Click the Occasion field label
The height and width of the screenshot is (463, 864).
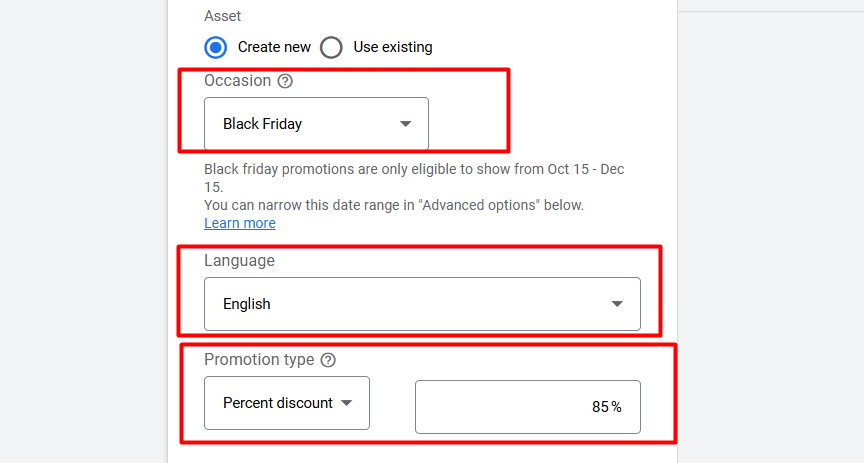click(237, 81)
